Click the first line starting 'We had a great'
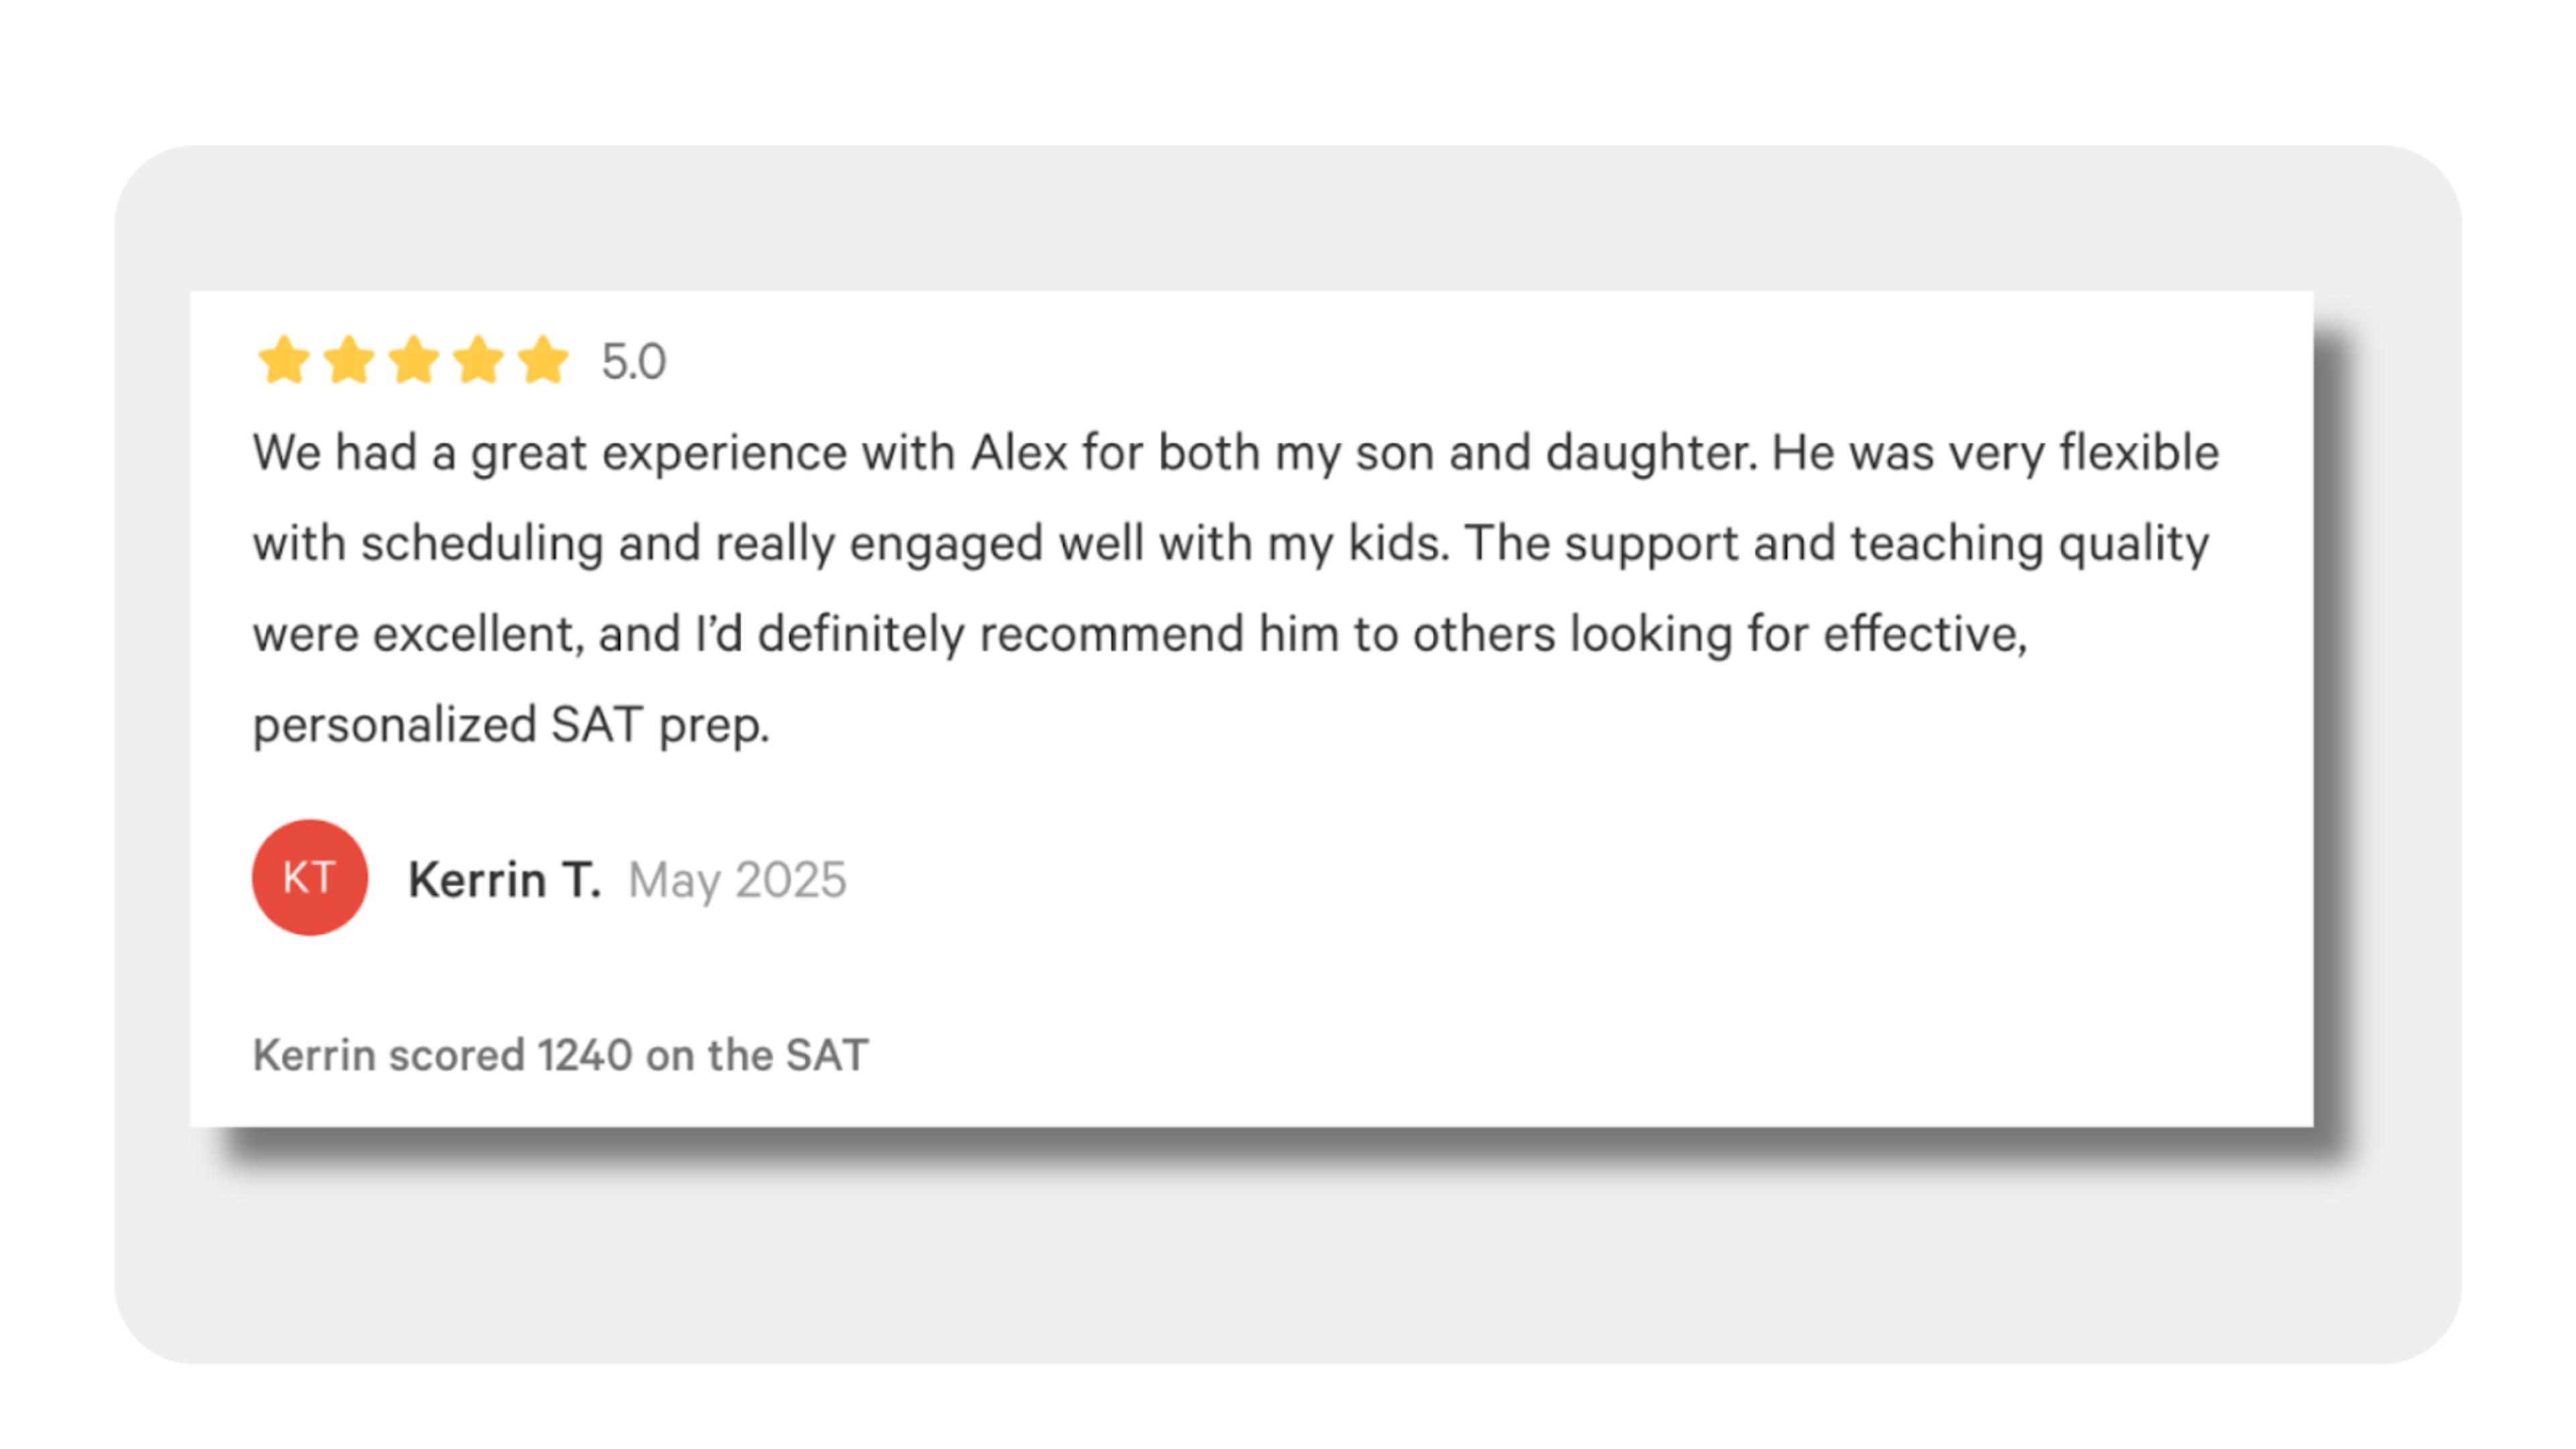Image resolution: width=2576 pixels, height=1449 pixels. coord(1236,454)
